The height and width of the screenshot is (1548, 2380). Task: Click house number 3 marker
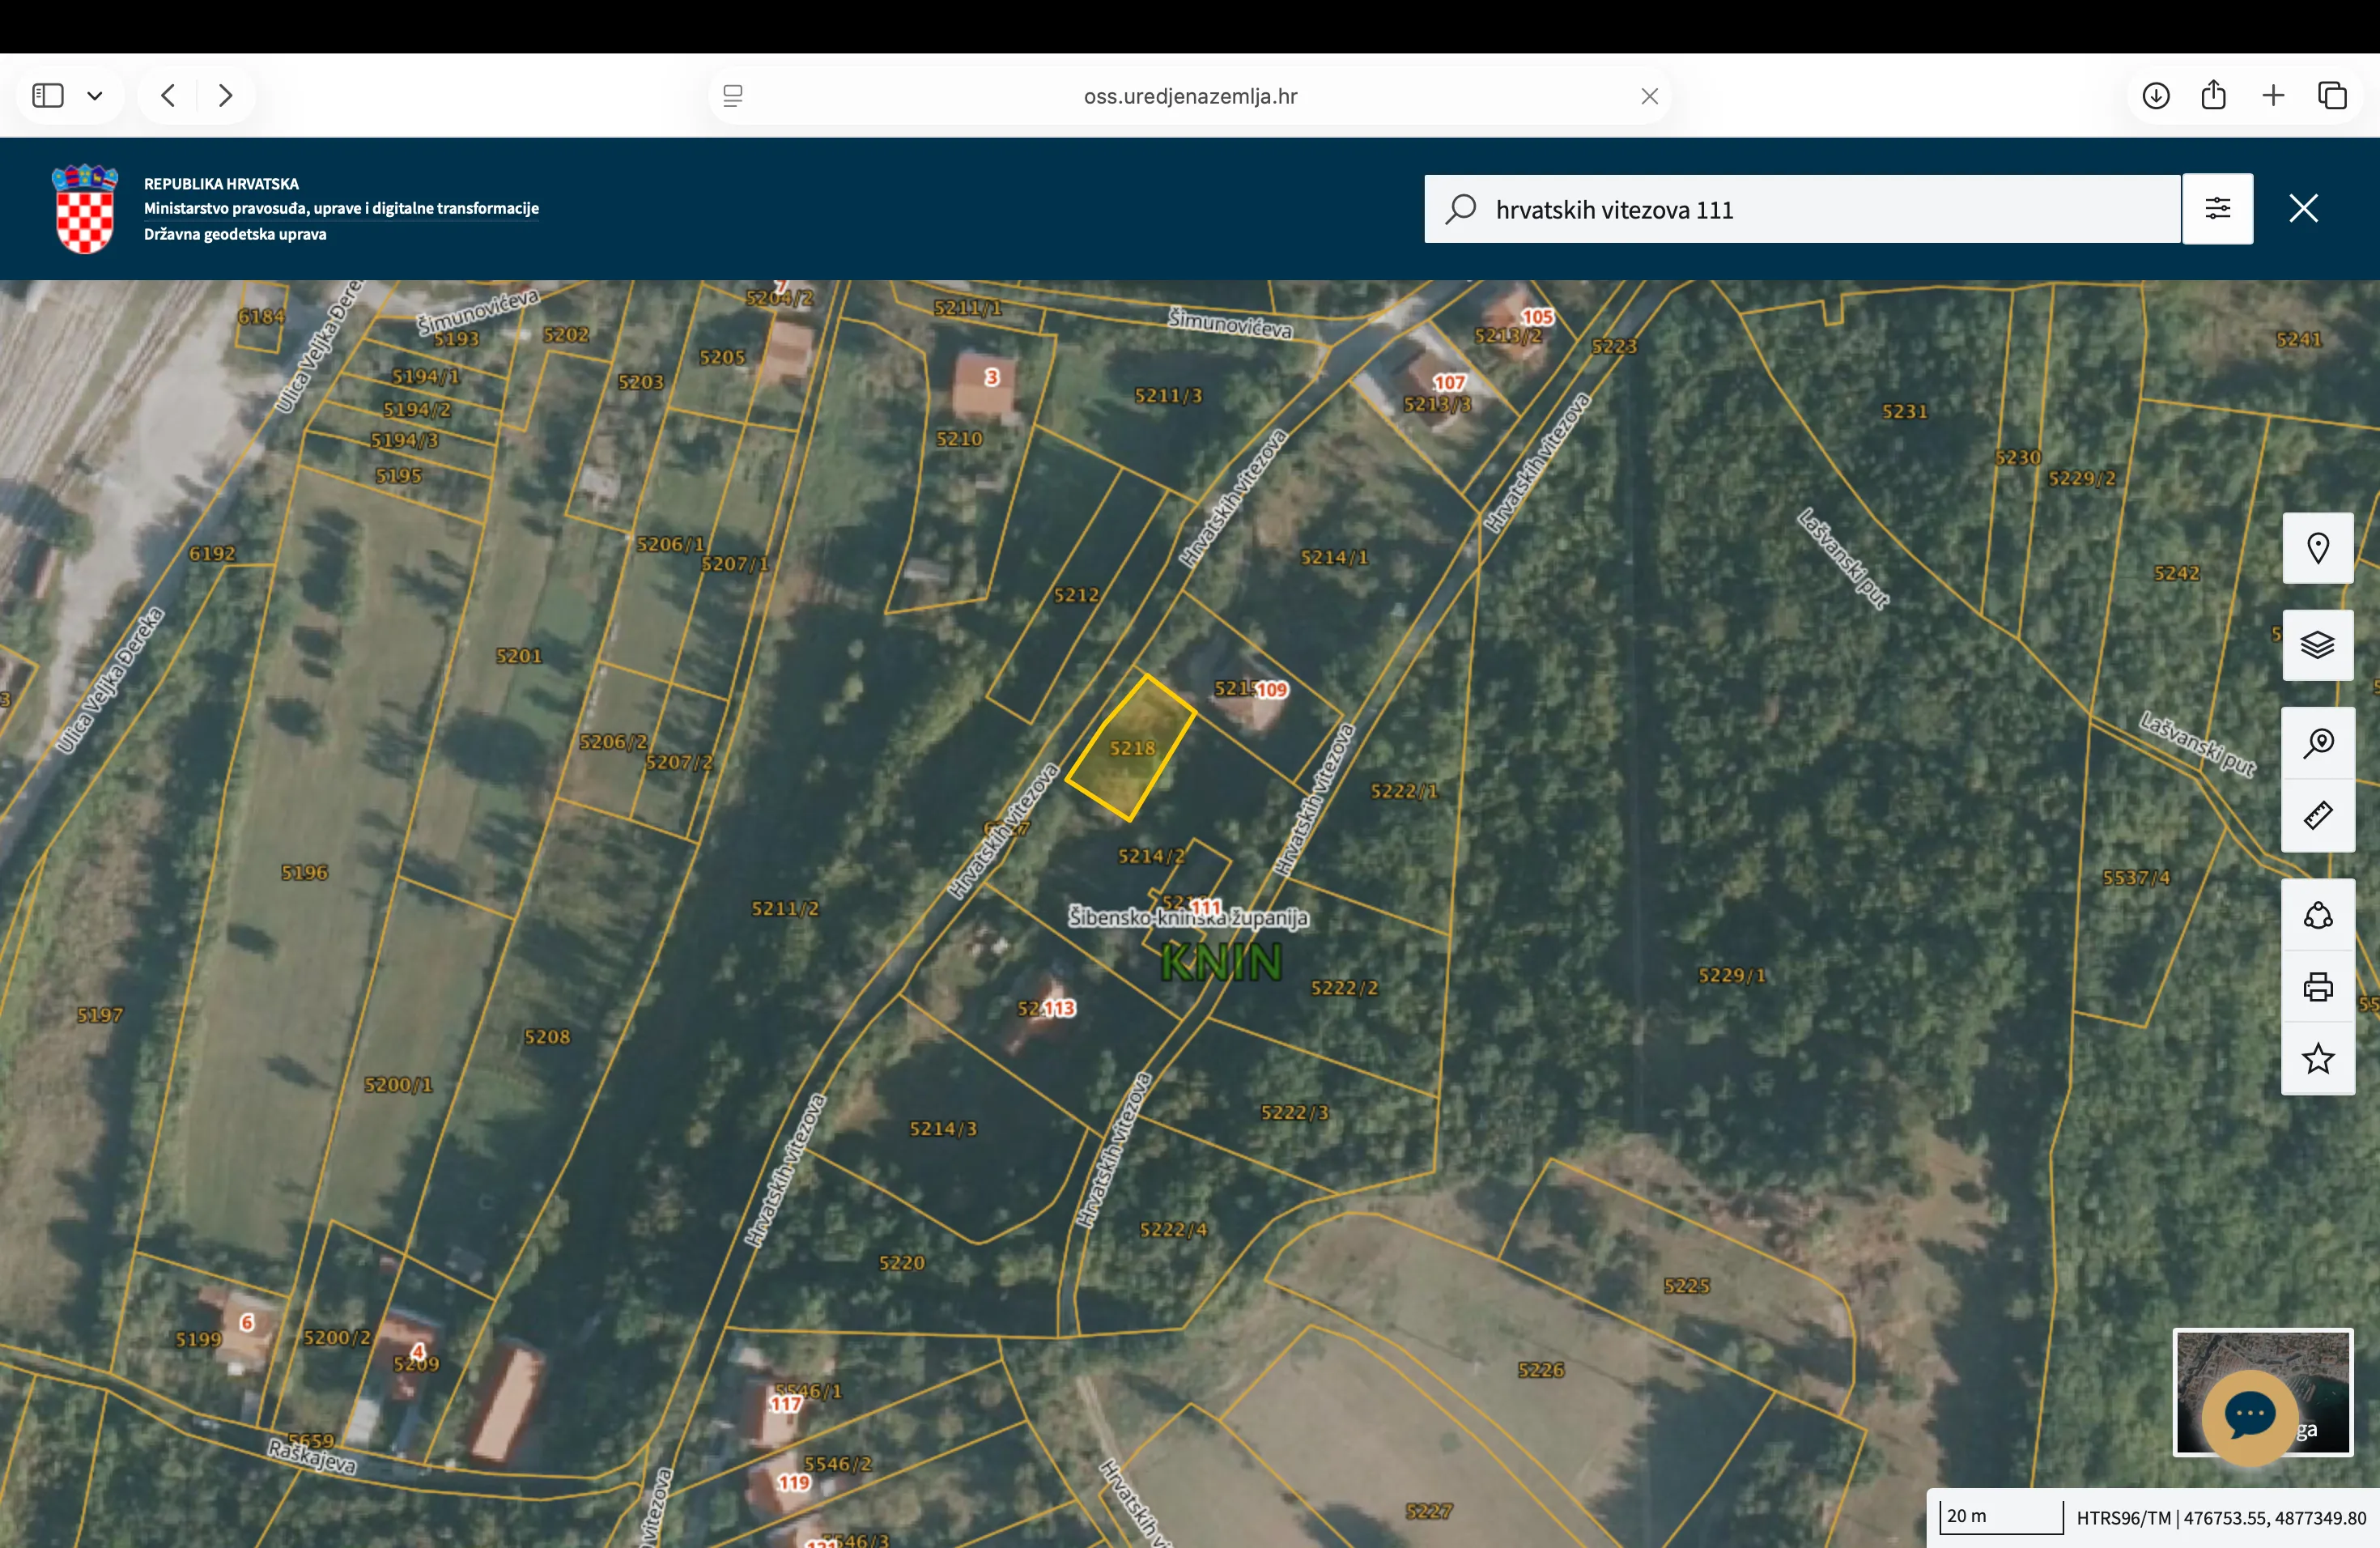tap(992, 377)
